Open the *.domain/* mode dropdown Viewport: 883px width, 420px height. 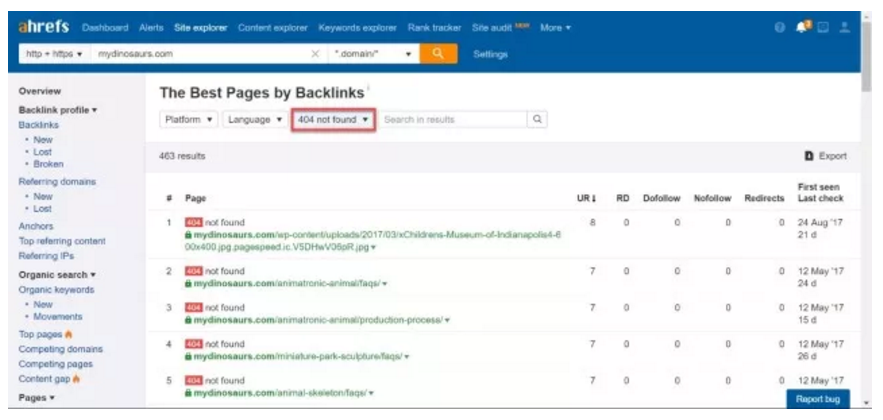click(374, 54)
